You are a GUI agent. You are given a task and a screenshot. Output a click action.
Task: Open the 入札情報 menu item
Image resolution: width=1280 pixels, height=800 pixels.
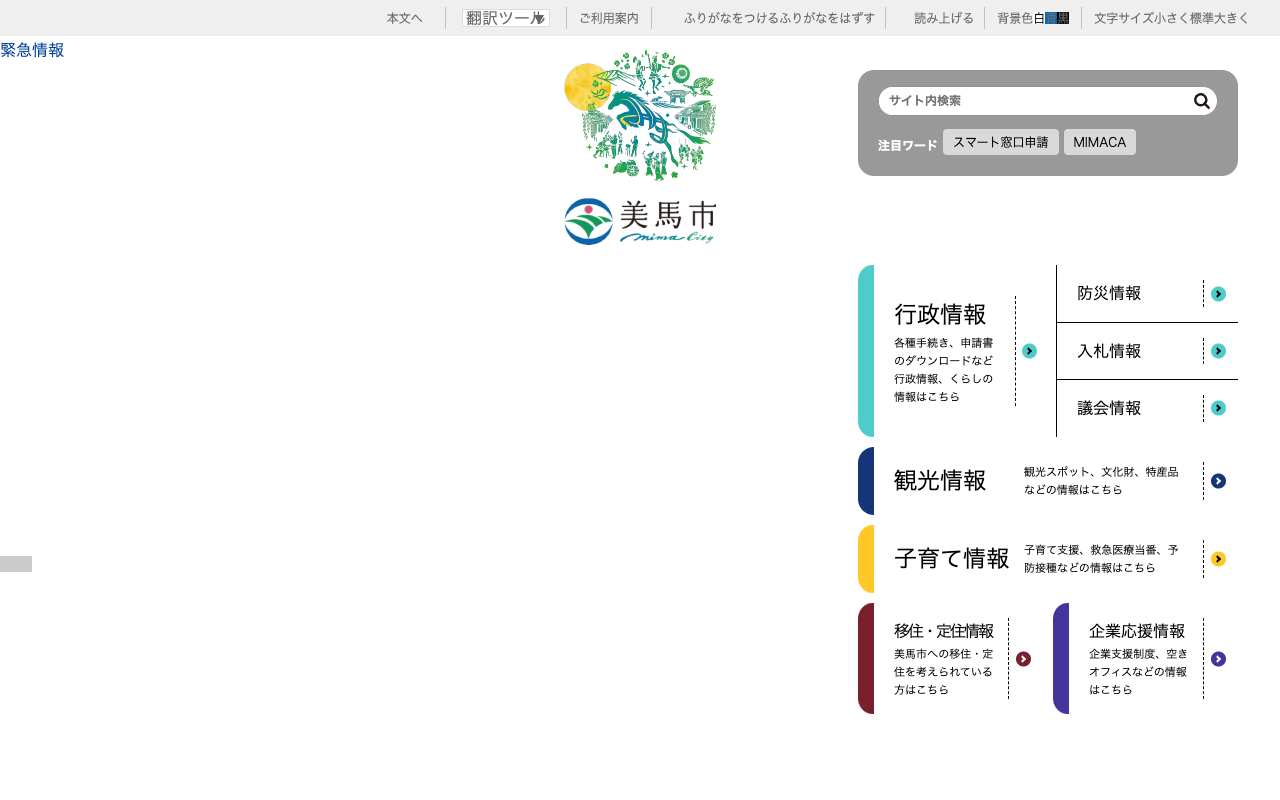(x=1147, y=351)
